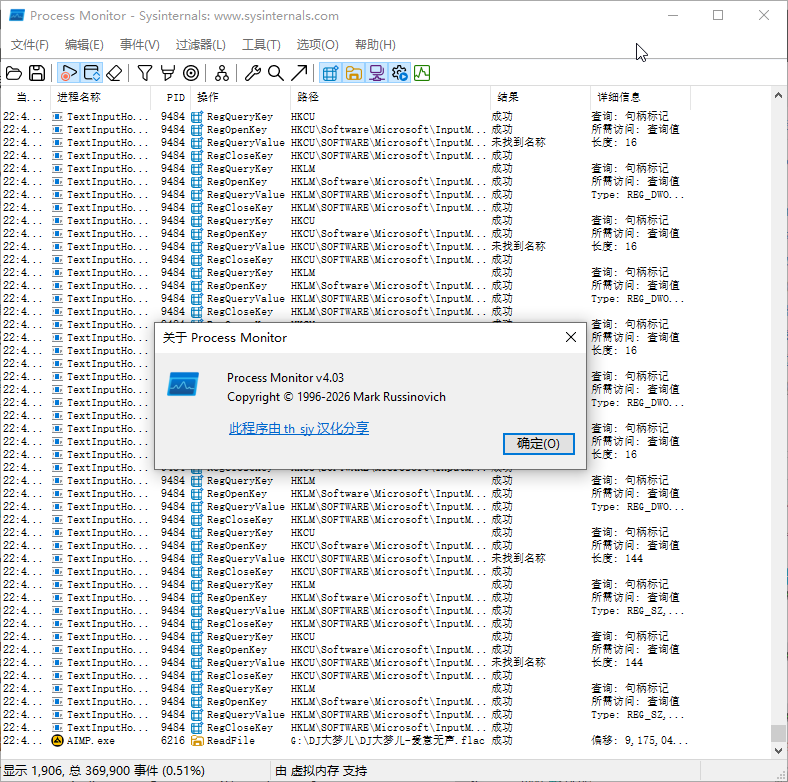Open a saved log with the Open icon
Viewport: 788px width, 782px height.
pyautogui.click(x=14, y=73)
